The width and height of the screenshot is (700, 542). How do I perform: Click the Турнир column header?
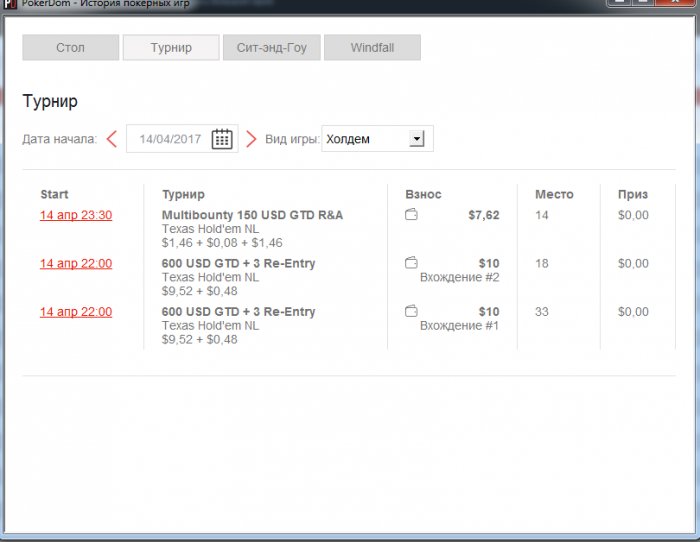tap(183, 194)
